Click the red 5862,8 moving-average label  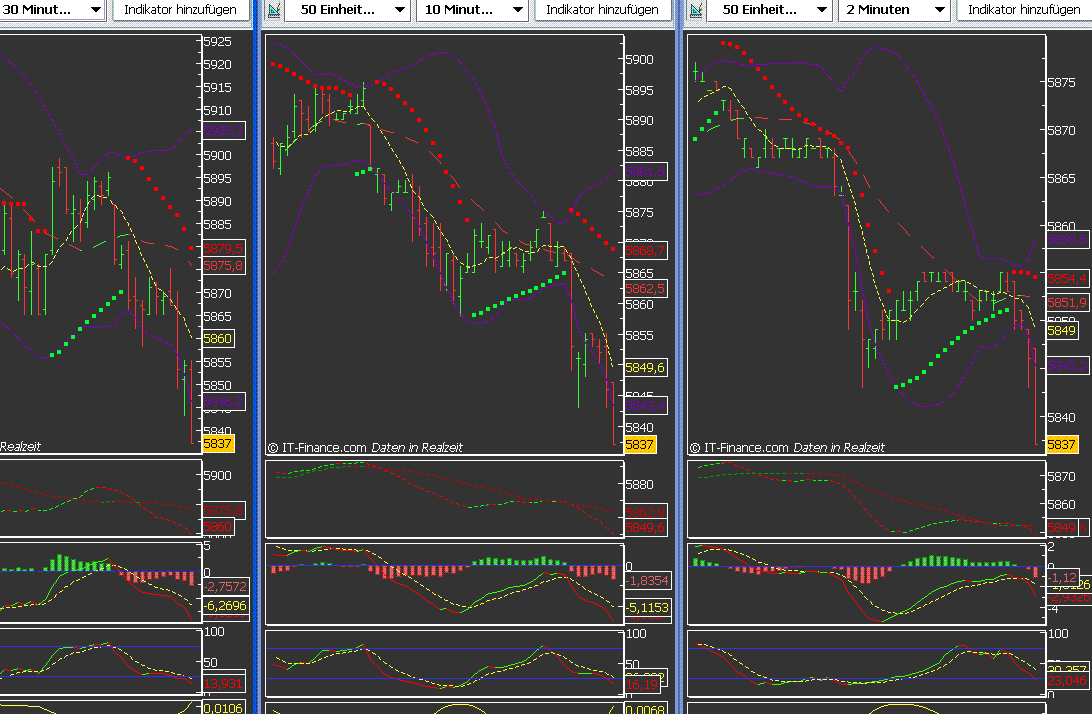click(x=646, y=513)
